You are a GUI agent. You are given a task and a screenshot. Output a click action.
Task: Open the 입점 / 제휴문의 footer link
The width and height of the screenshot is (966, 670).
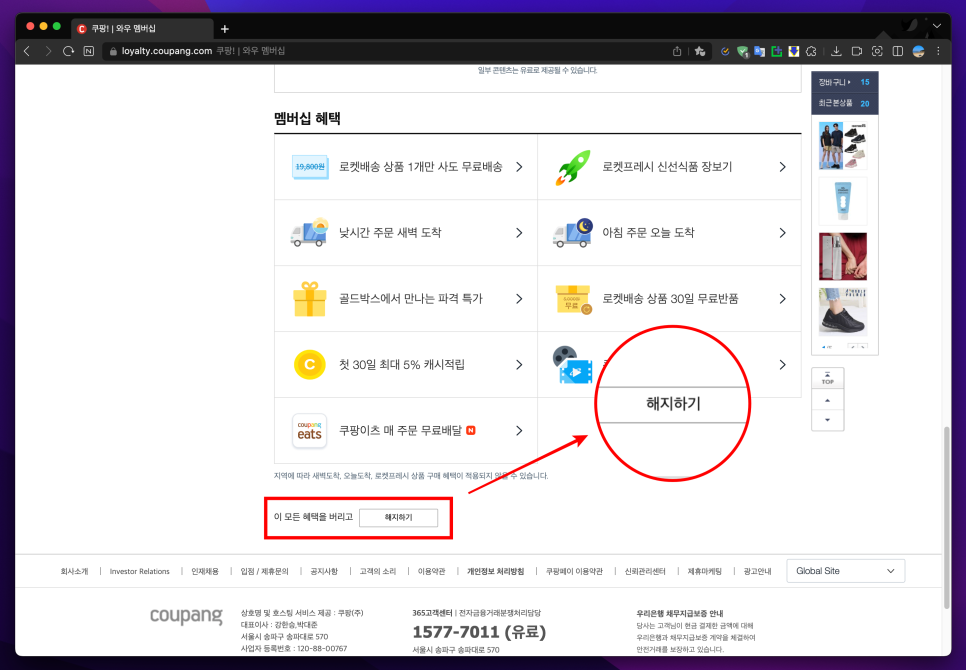coord(264,571)
